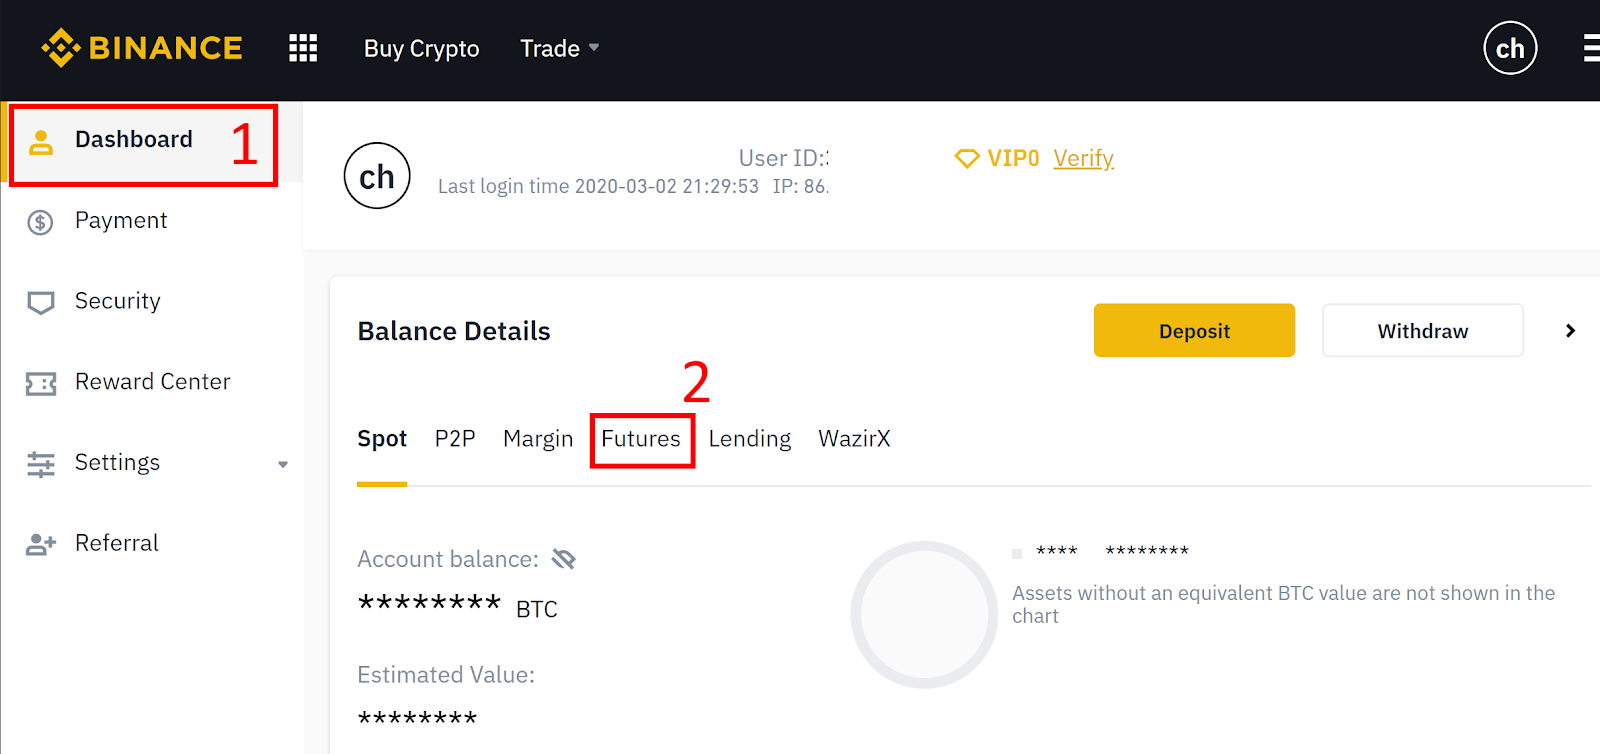Switch to the Futures tab
Screen dimensions: 1600x754
click(x=641, y=439)
